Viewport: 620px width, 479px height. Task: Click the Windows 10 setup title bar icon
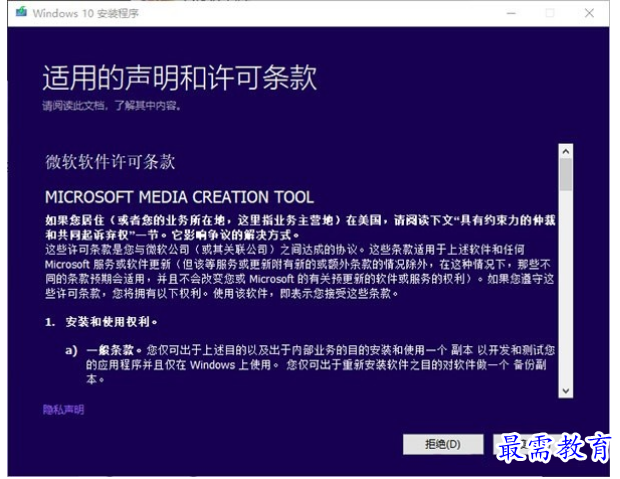click(21, 12)
